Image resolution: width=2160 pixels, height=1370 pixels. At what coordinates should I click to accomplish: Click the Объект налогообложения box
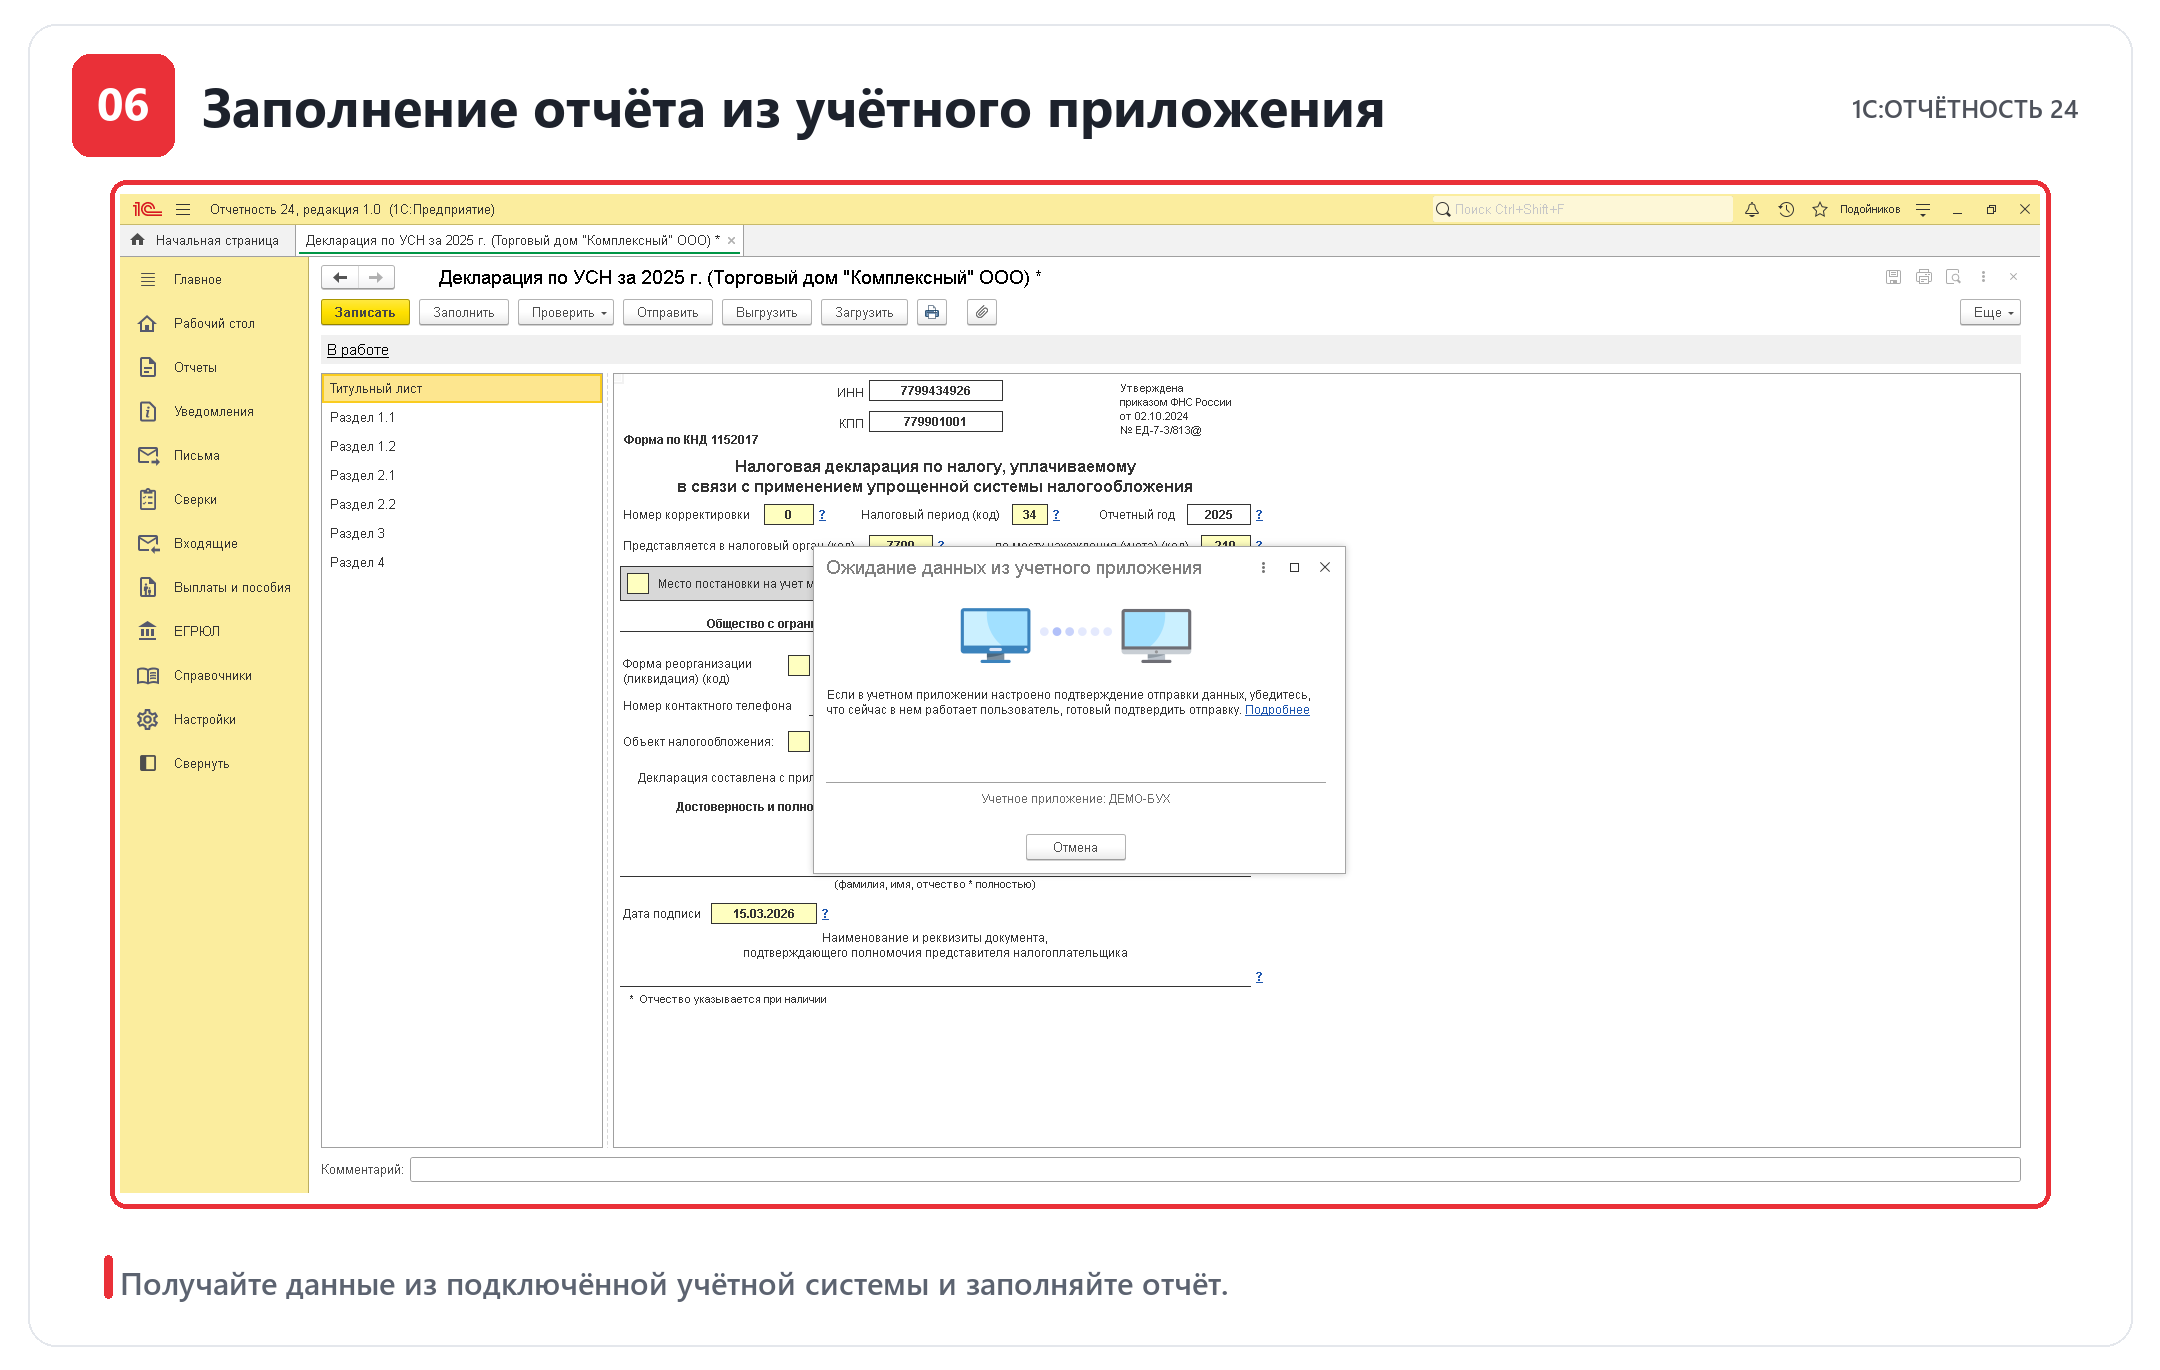coord(799,741)
